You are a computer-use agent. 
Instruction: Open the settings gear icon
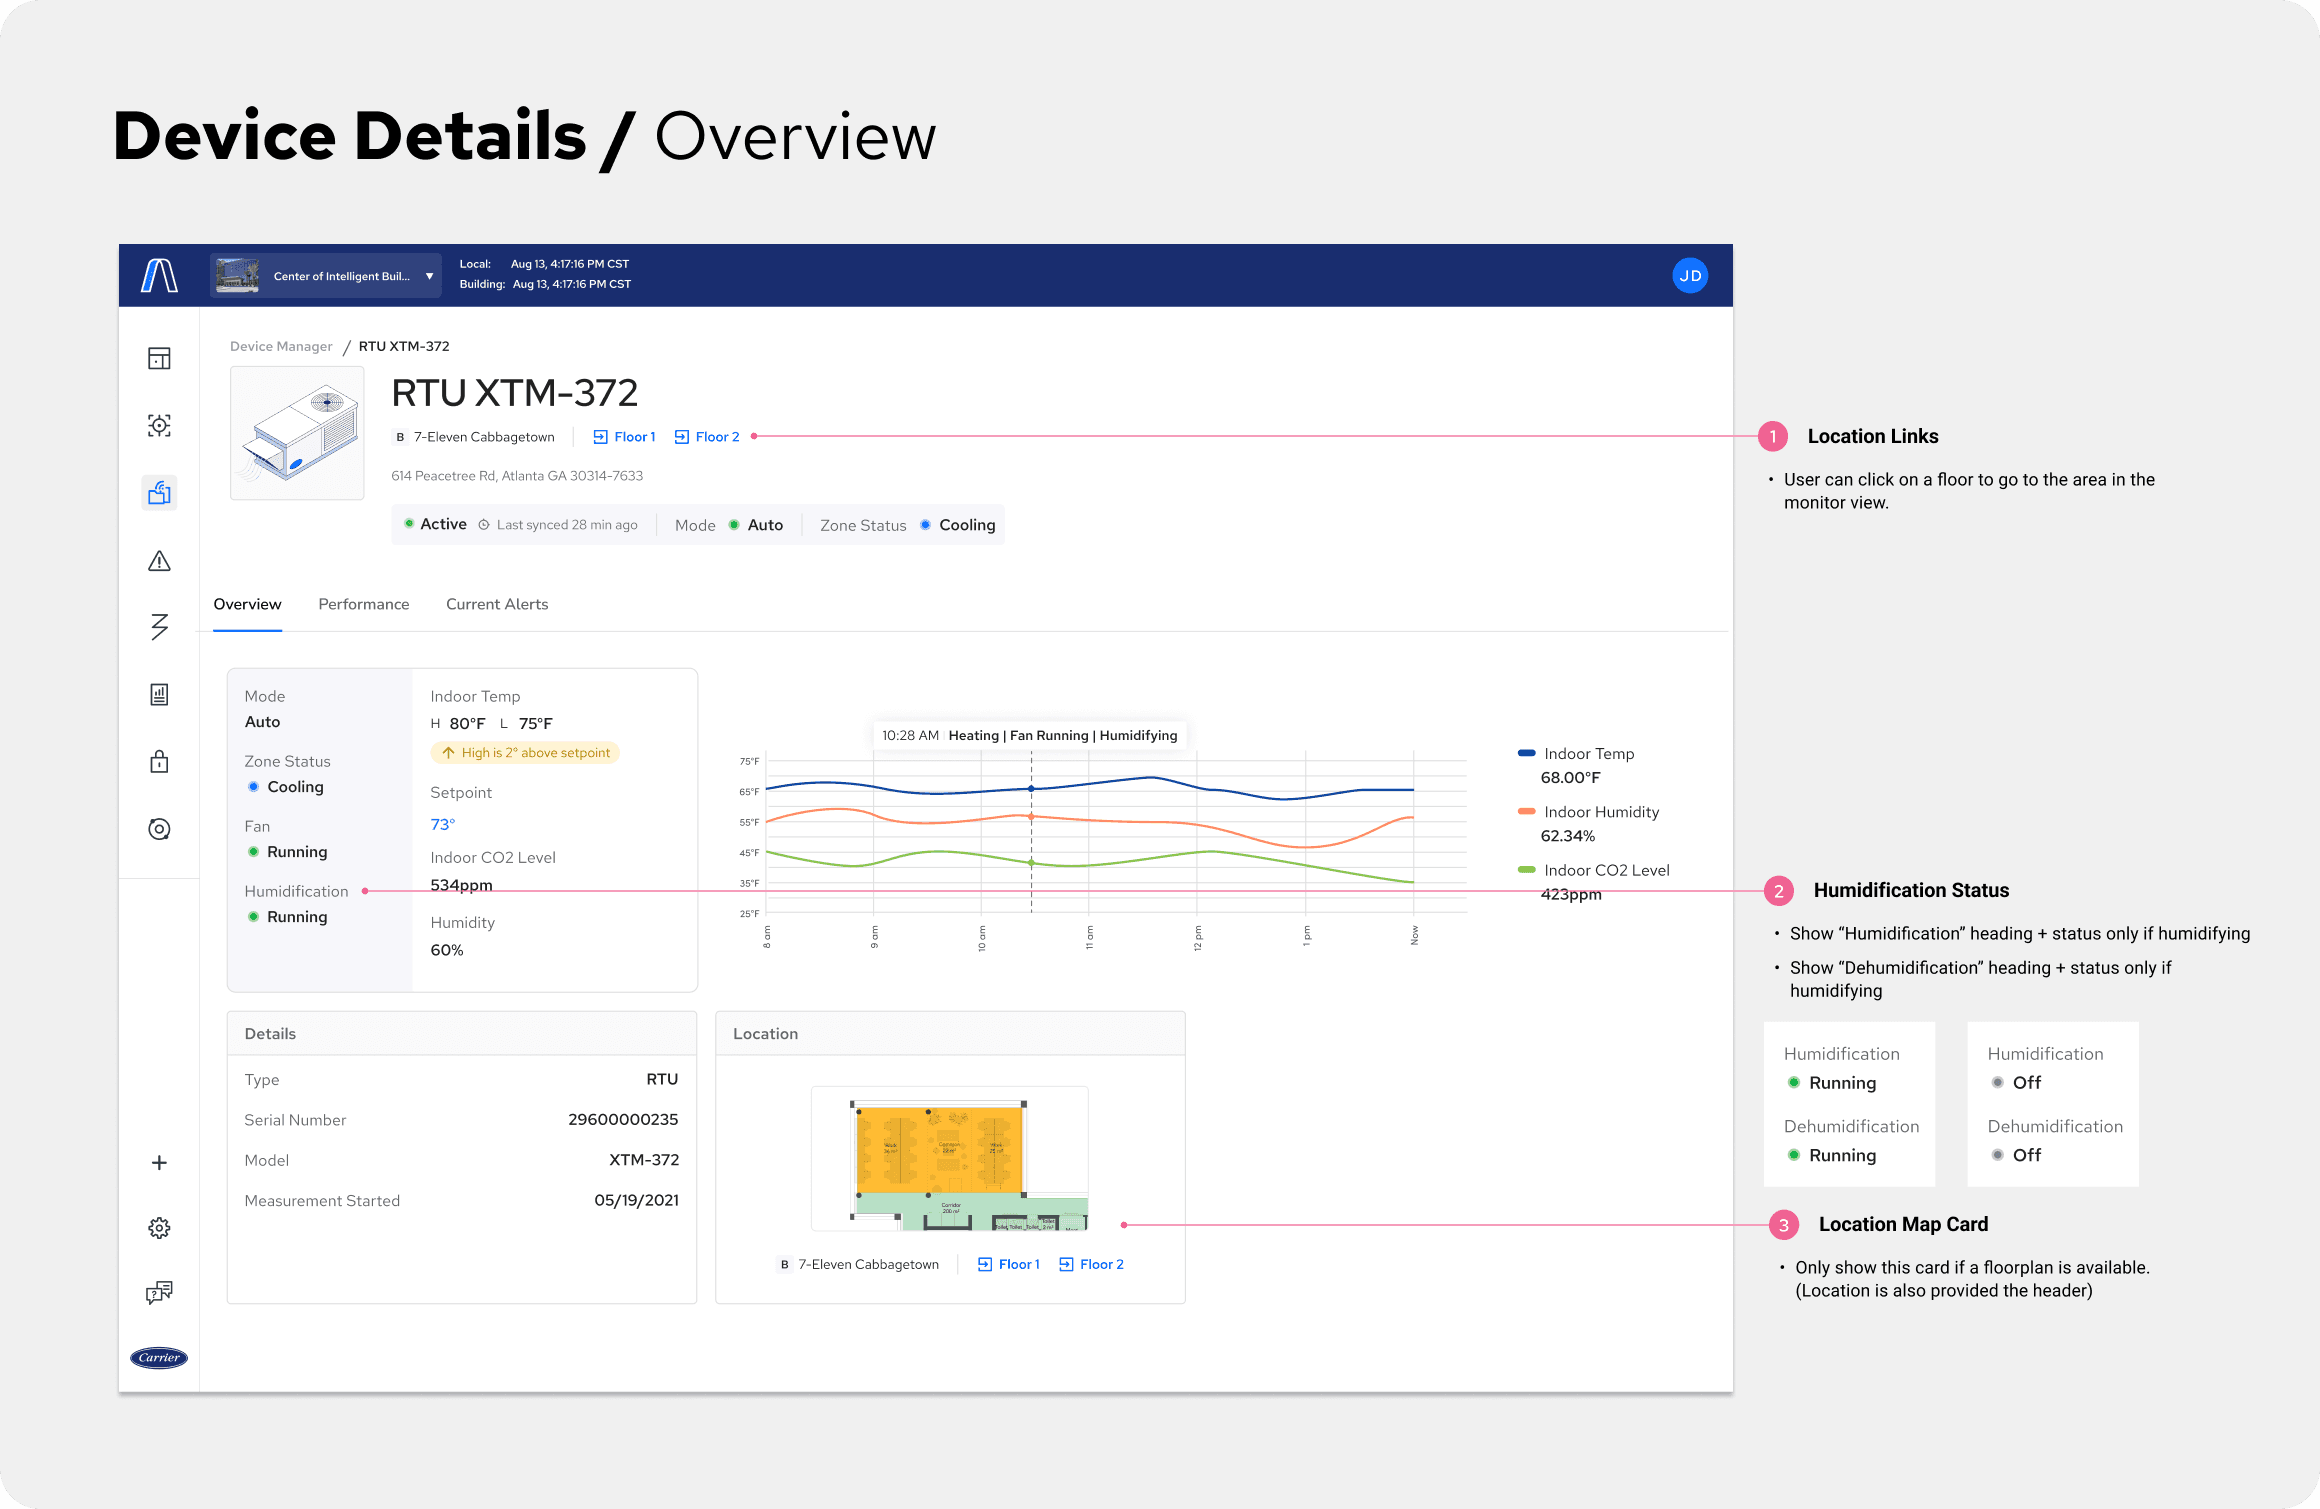(x=159, y=1228)
